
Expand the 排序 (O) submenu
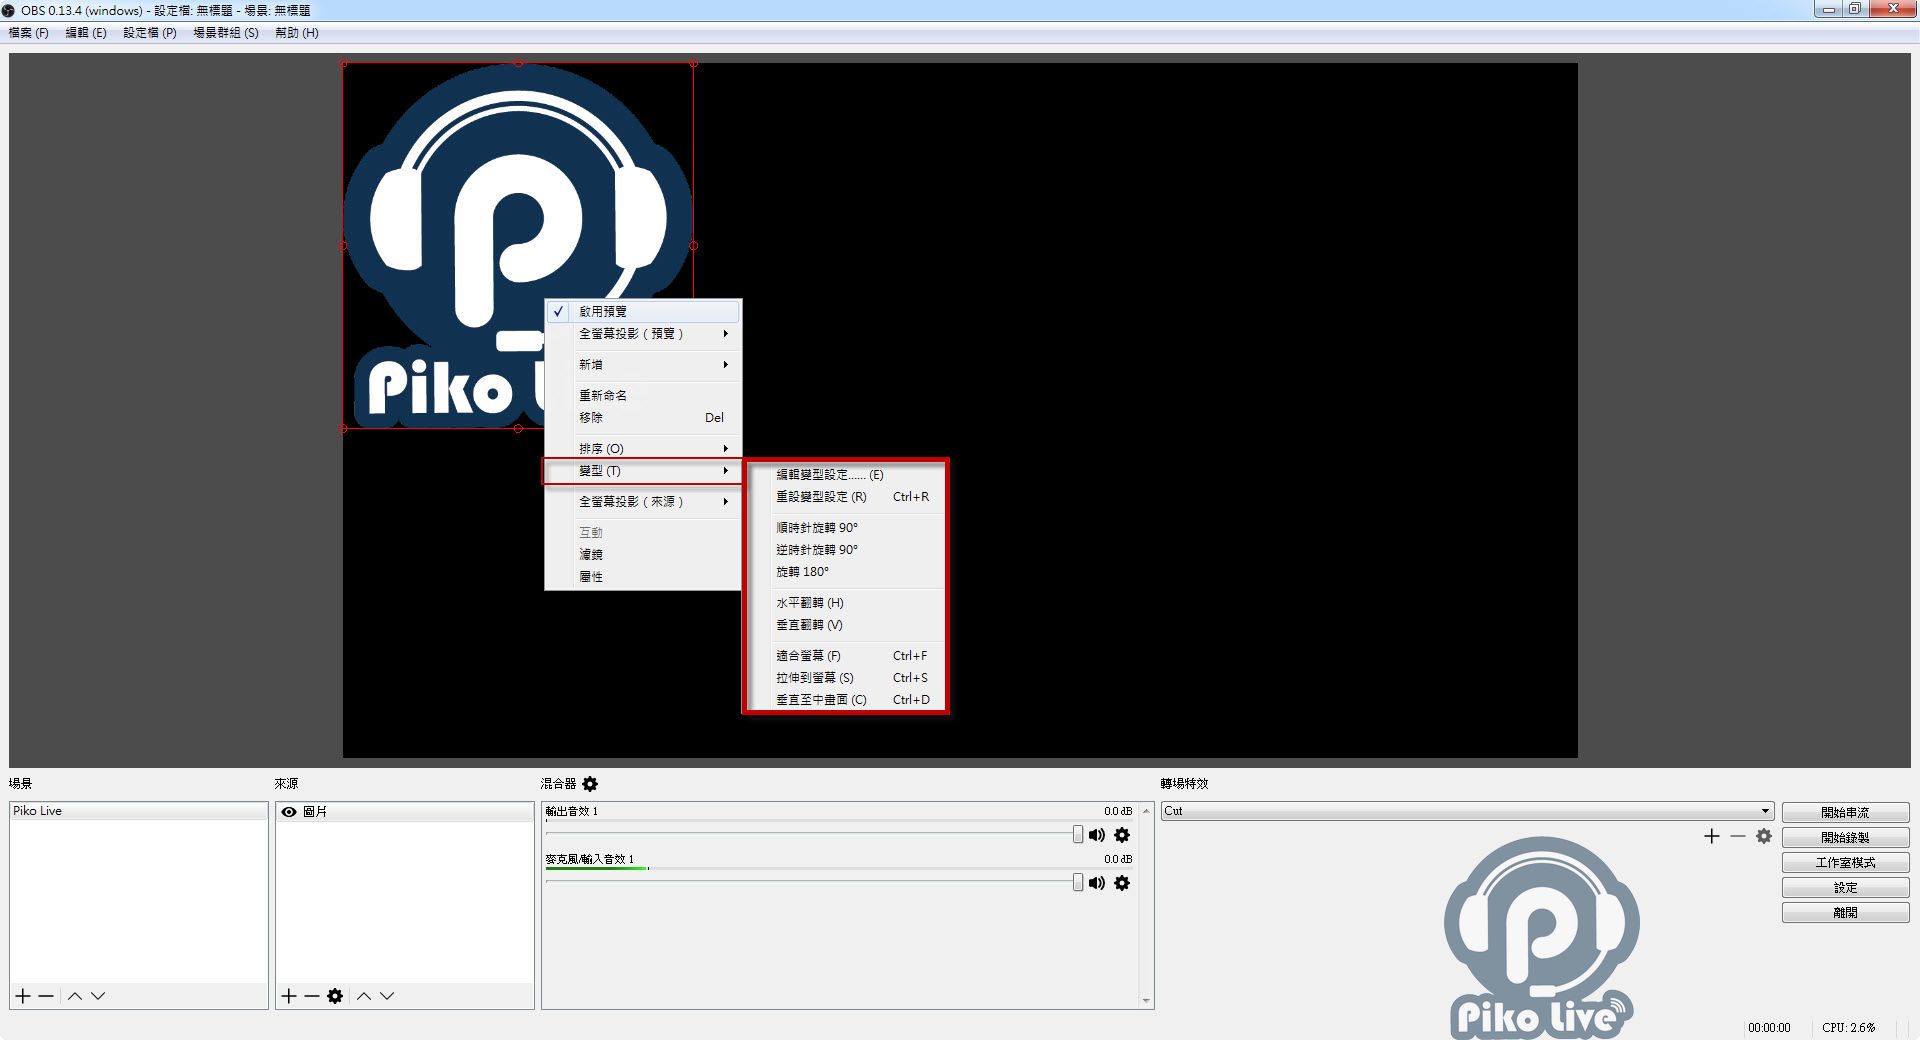643,449
